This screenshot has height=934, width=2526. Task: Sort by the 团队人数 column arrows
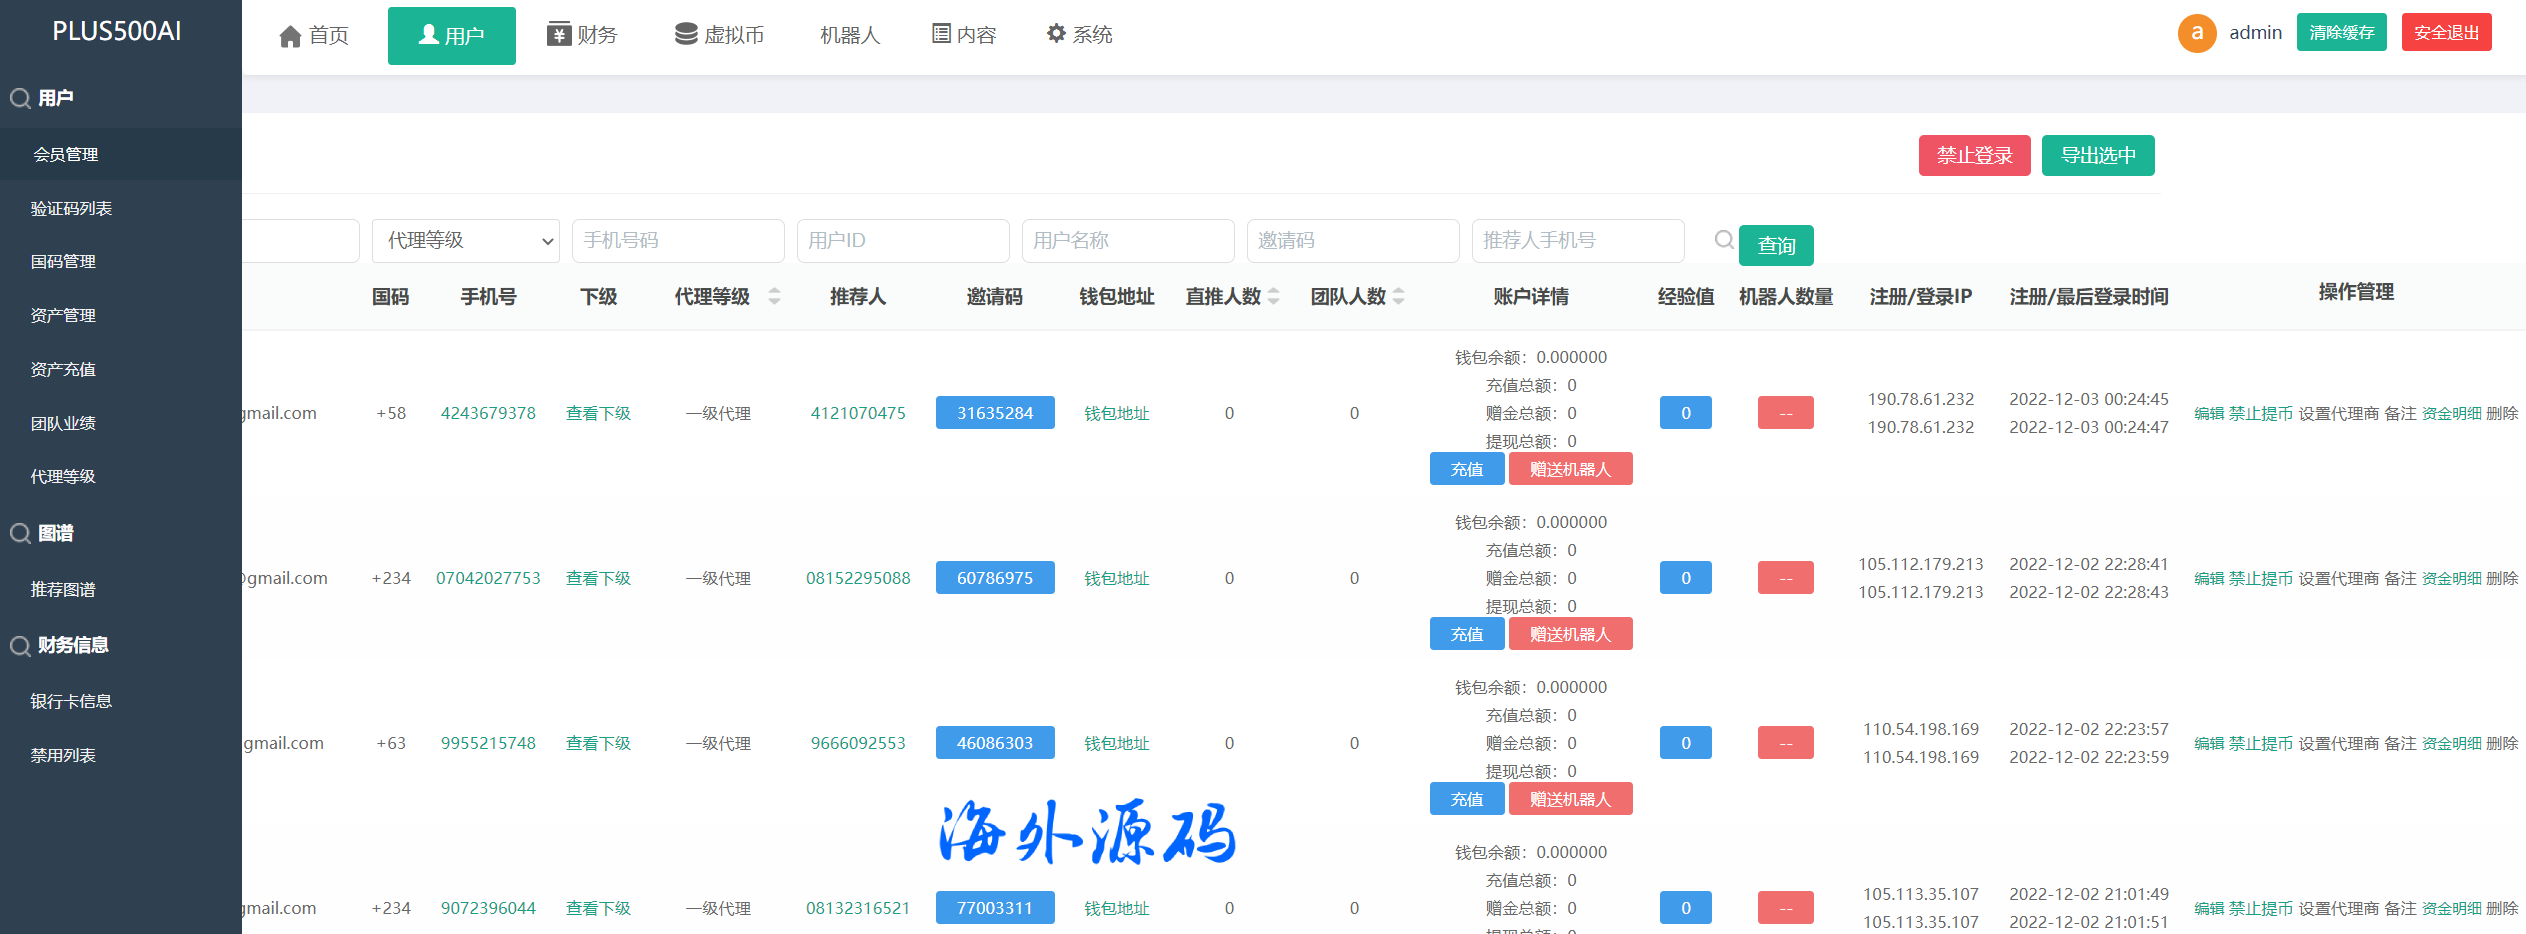1399,297
